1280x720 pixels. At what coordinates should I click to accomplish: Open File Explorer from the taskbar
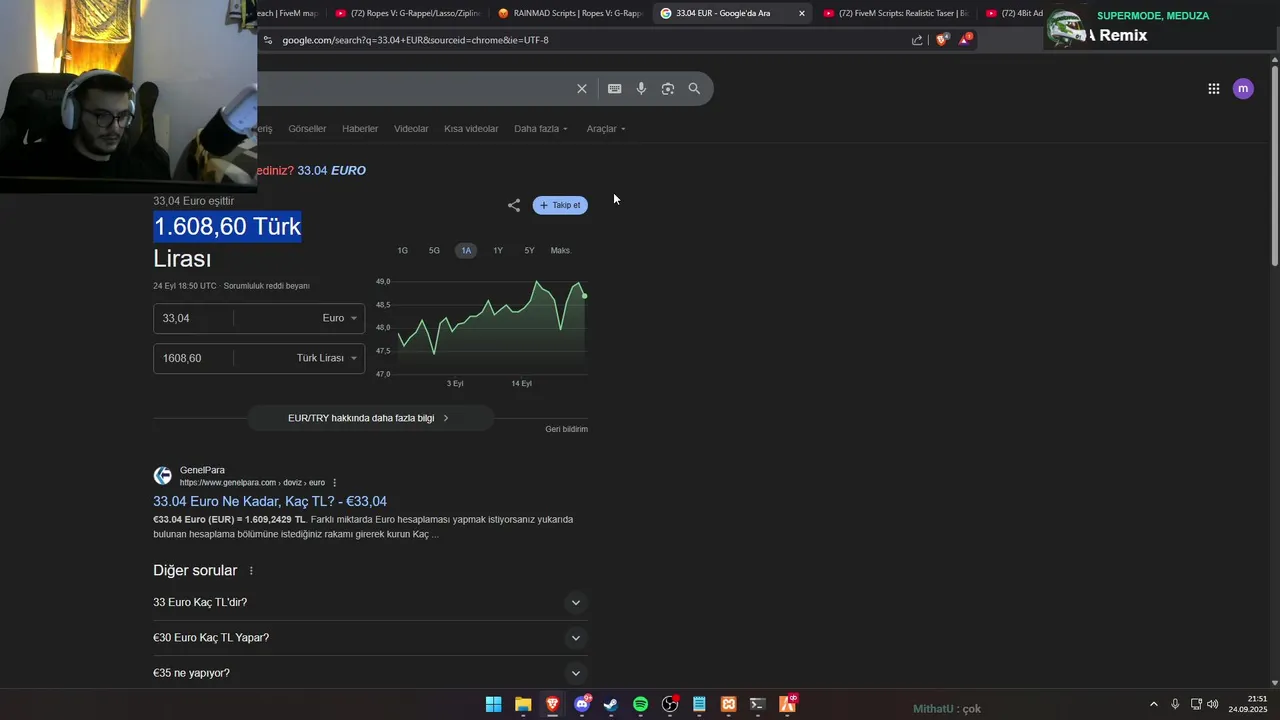[523, 705]
